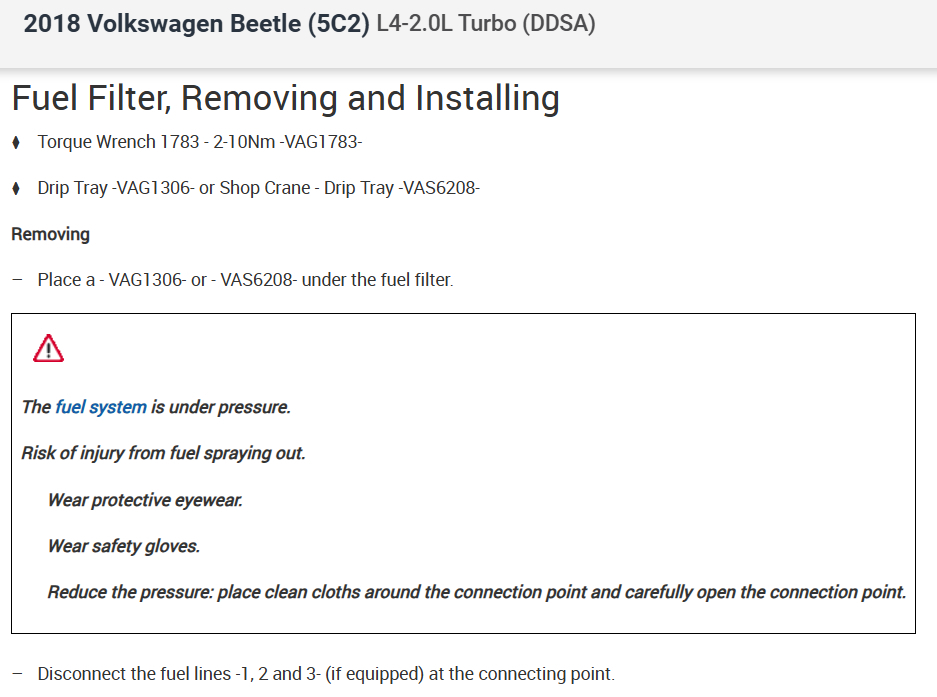Click the diamond bullet beside Drip Tray
The image size is (937, 697).
[x=16, y=188]
